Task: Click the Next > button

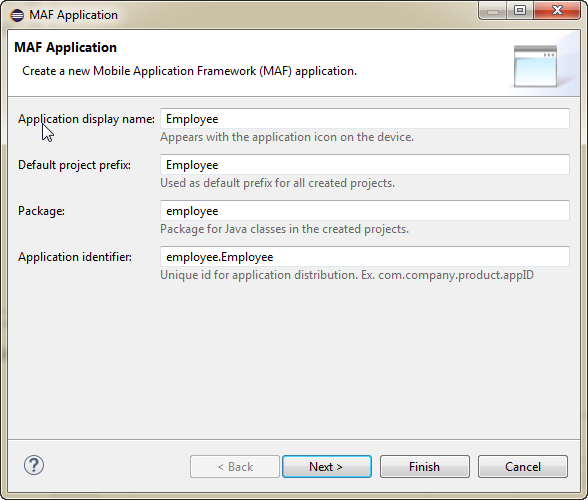Action: pos(327,467)
